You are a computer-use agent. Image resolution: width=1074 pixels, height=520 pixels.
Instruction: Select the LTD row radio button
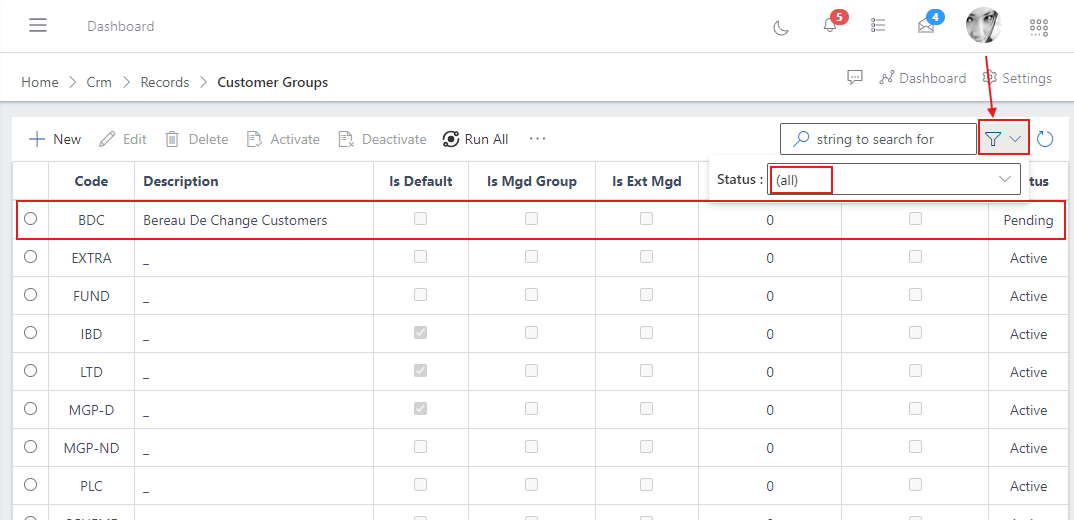click(x=30, y=371)
